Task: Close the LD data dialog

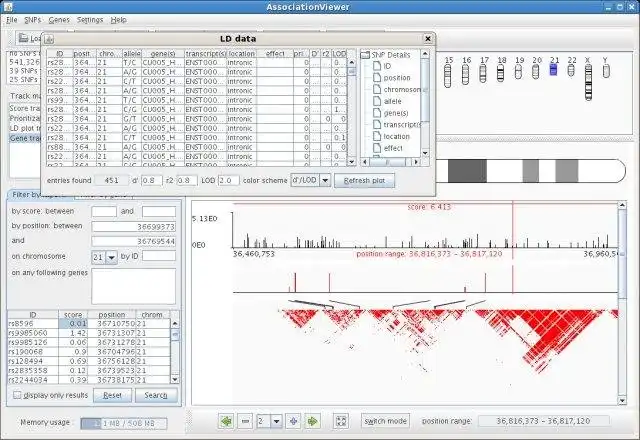Action: [427, 39]
